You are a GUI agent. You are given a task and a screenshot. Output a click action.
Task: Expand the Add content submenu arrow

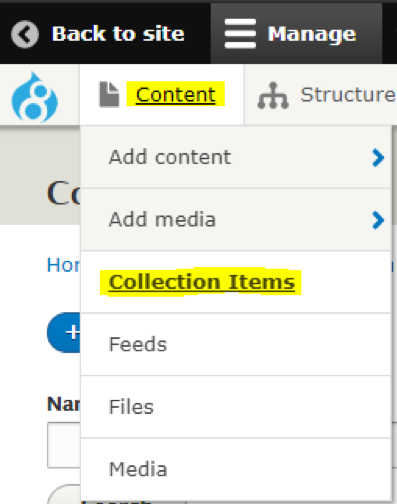pos(378,157)
